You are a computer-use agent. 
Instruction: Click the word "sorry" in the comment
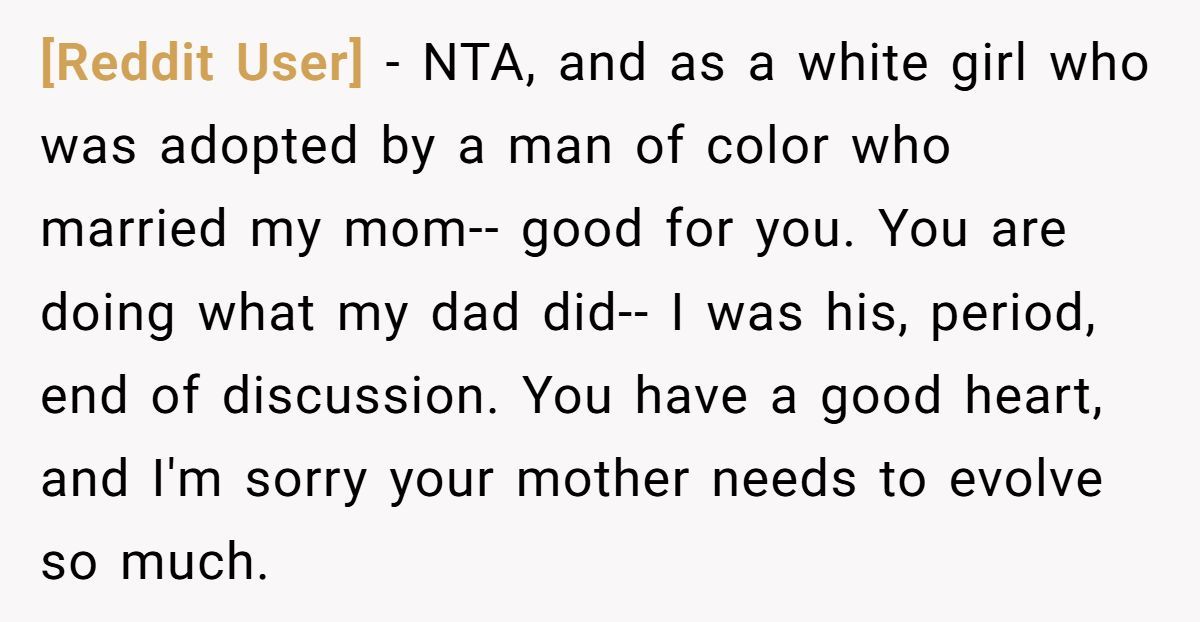[x=308, y=479]
